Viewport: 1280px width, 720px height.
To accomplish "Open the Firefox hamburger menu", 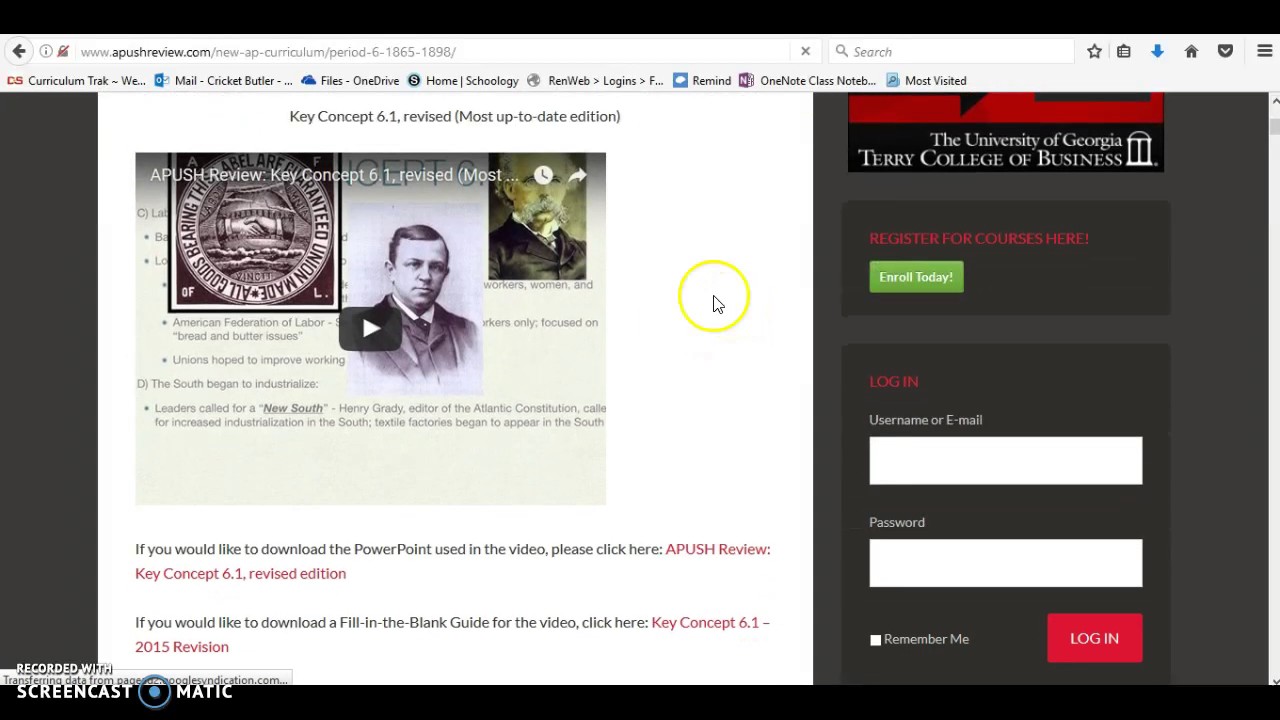I will point(1264,51).
